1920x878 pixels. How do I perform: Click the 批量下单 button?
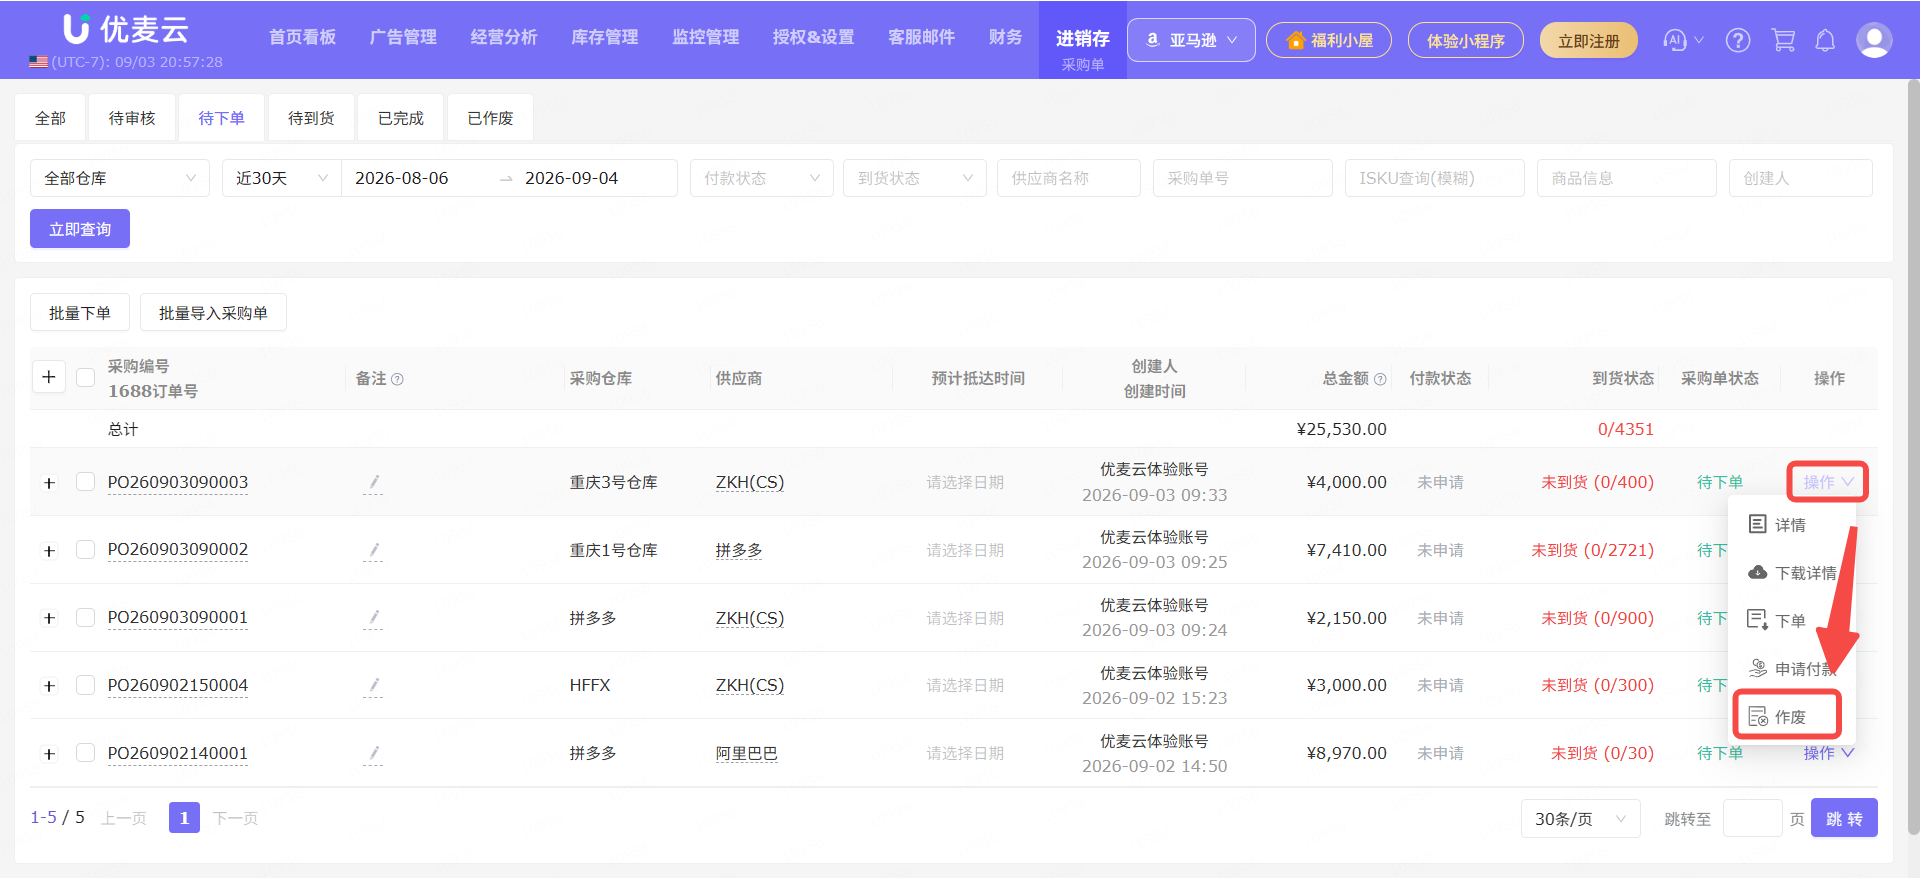[80, 313]
